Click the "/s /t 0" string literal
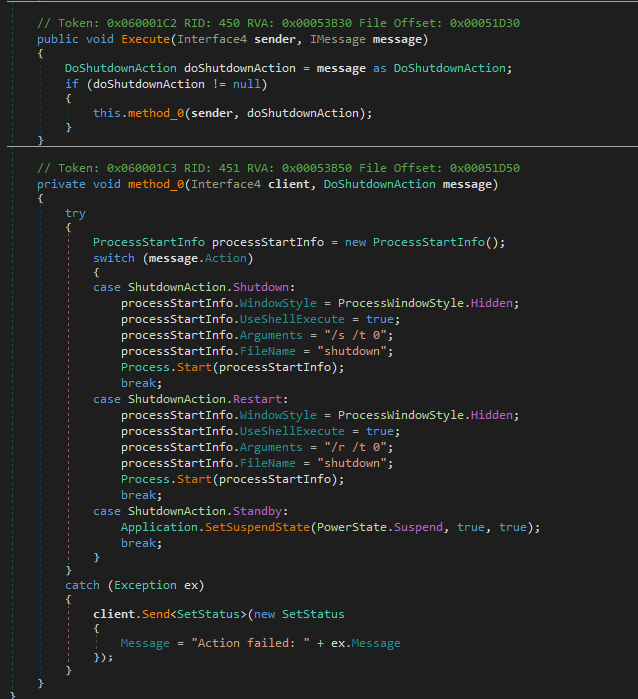The image size is (638, 699). point(355,335)
